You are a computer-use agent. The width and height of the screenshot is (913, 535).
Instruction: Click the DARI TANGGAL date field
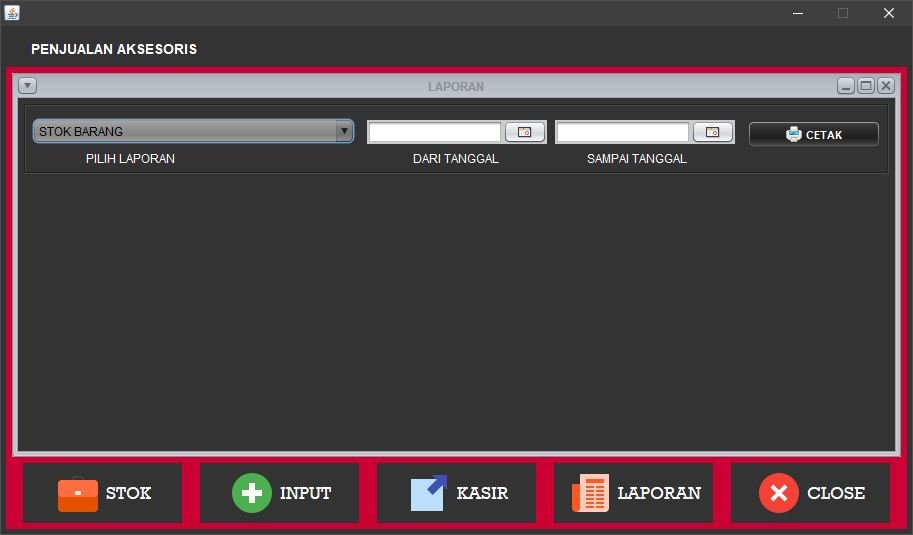434,132
